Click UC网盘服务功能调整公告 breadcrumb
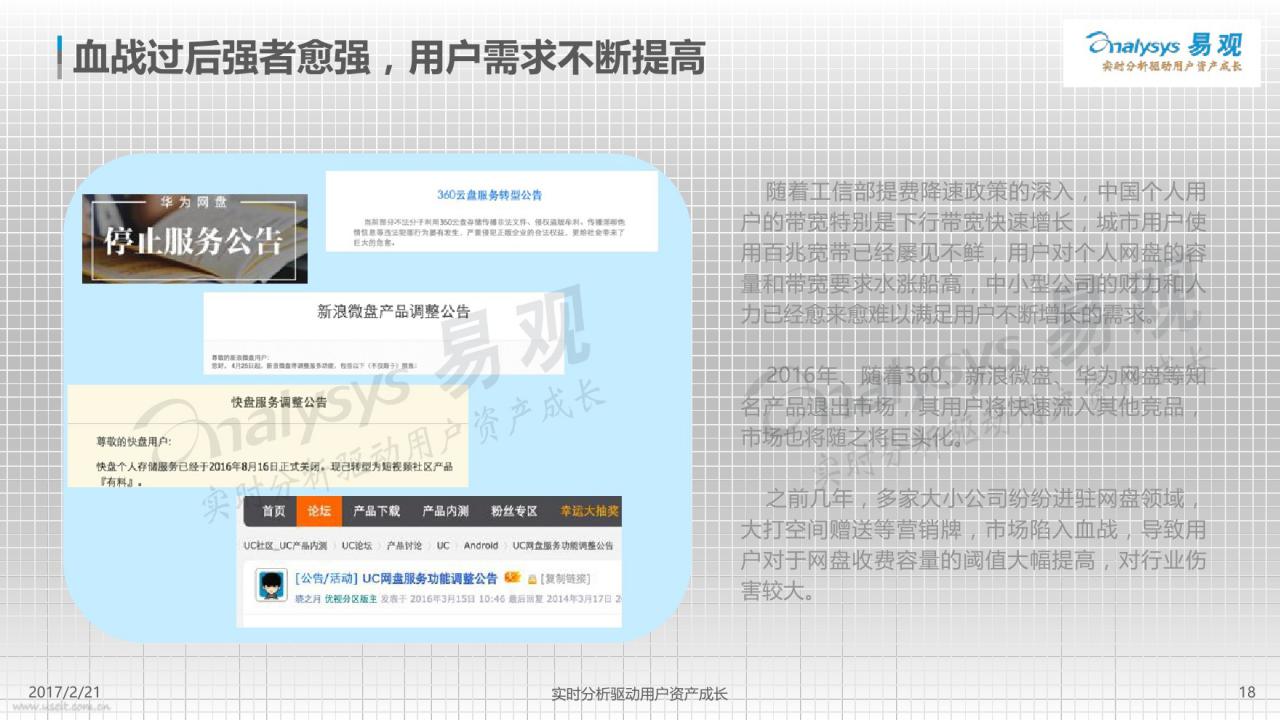This screenshot has width=1280, height=720. (x=563, y=546)
